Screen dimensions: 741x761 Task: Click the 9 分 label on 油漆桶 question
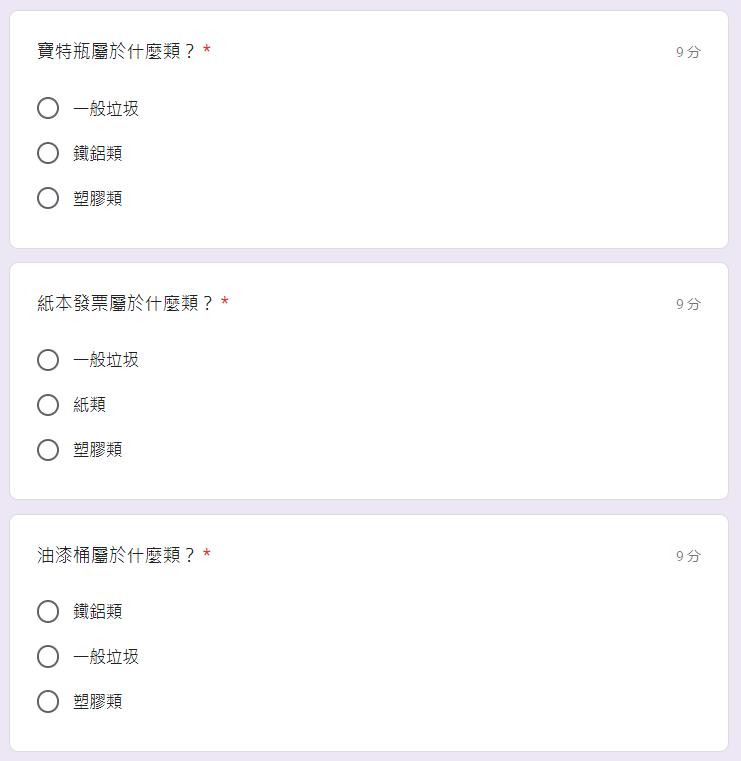click(x=688, y=556)
